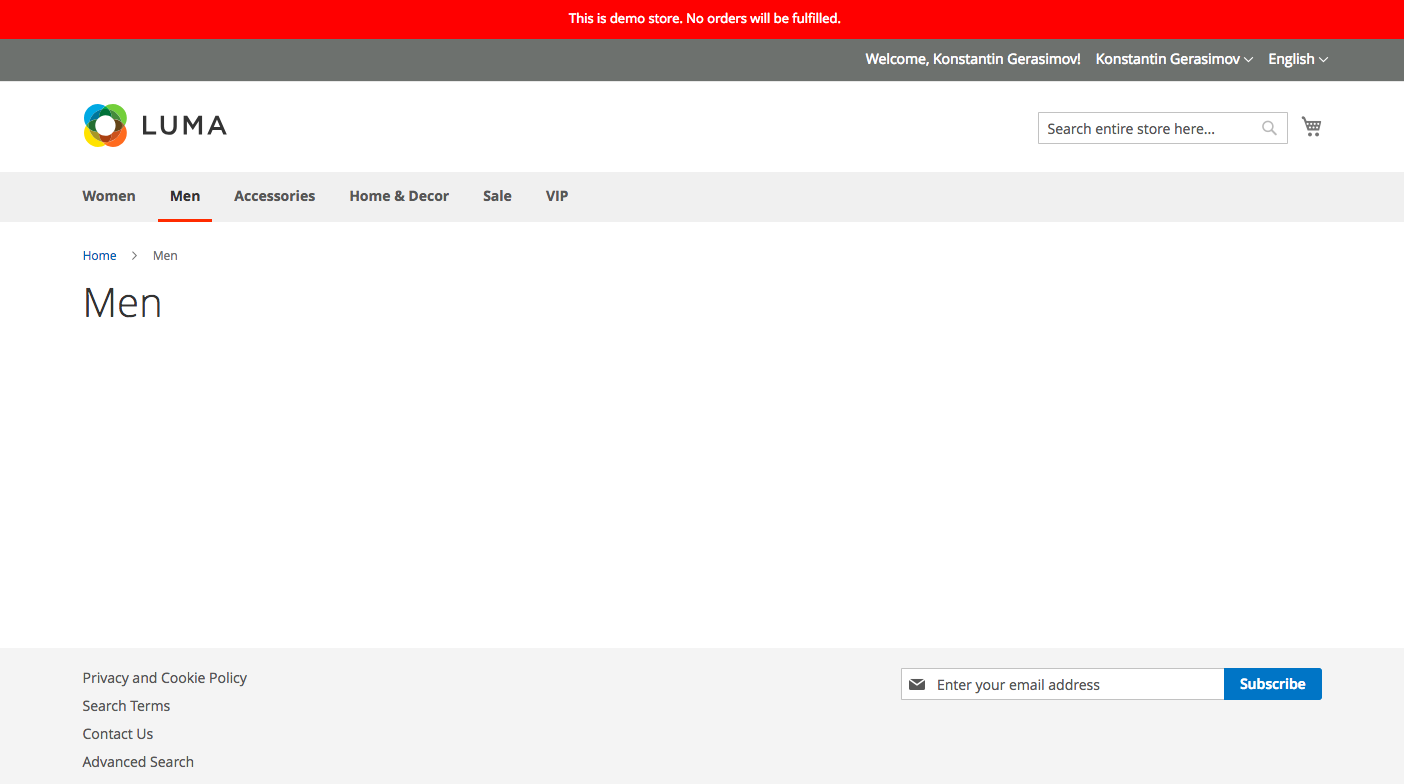The image size is (1404, 784).
Task: Open the Home & Decor category
Action: tap(399, 196)
